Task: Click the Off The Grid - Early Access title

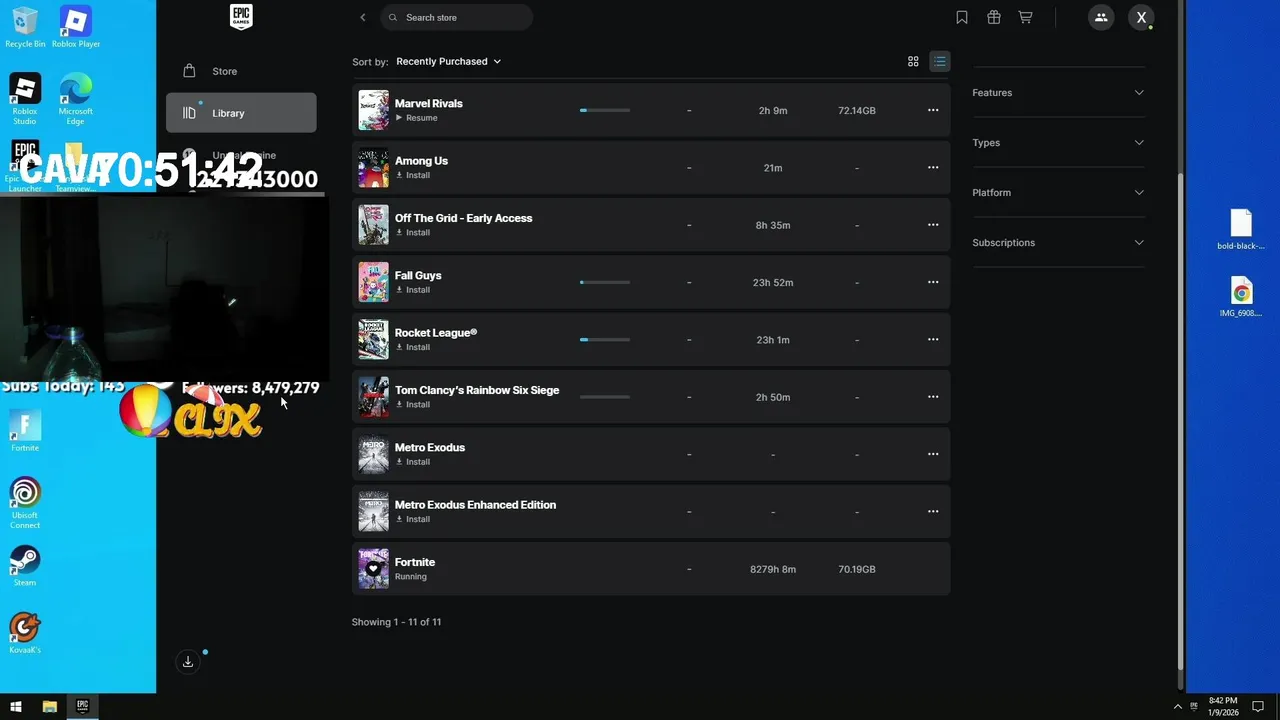Action: pos(463,218)
